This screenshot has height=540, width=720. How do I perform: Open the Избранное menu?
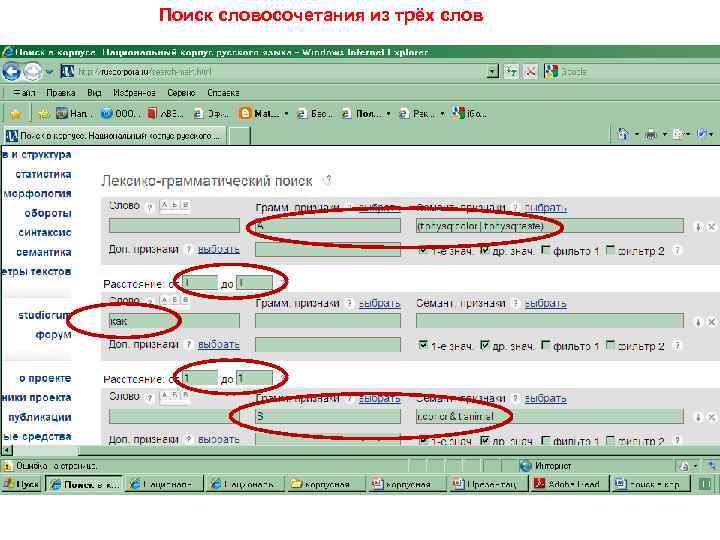click(134, 93)
